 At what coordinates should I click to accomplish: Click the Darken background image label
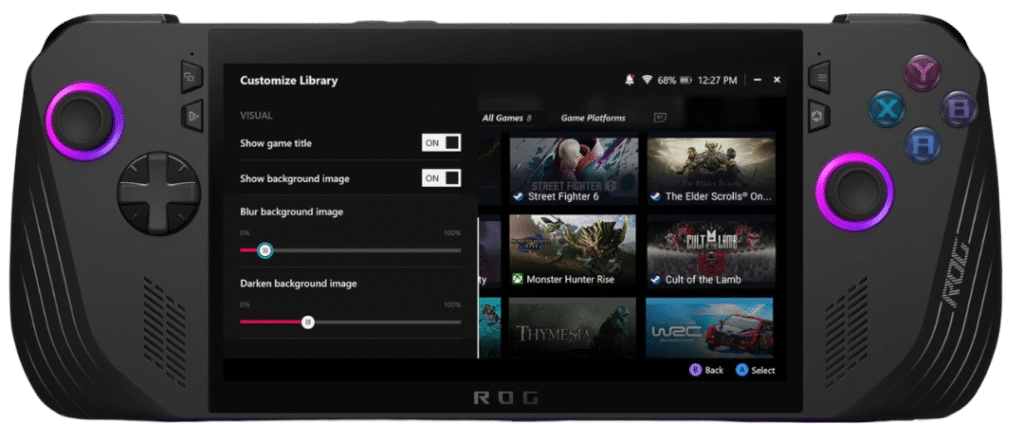(298, 284)
